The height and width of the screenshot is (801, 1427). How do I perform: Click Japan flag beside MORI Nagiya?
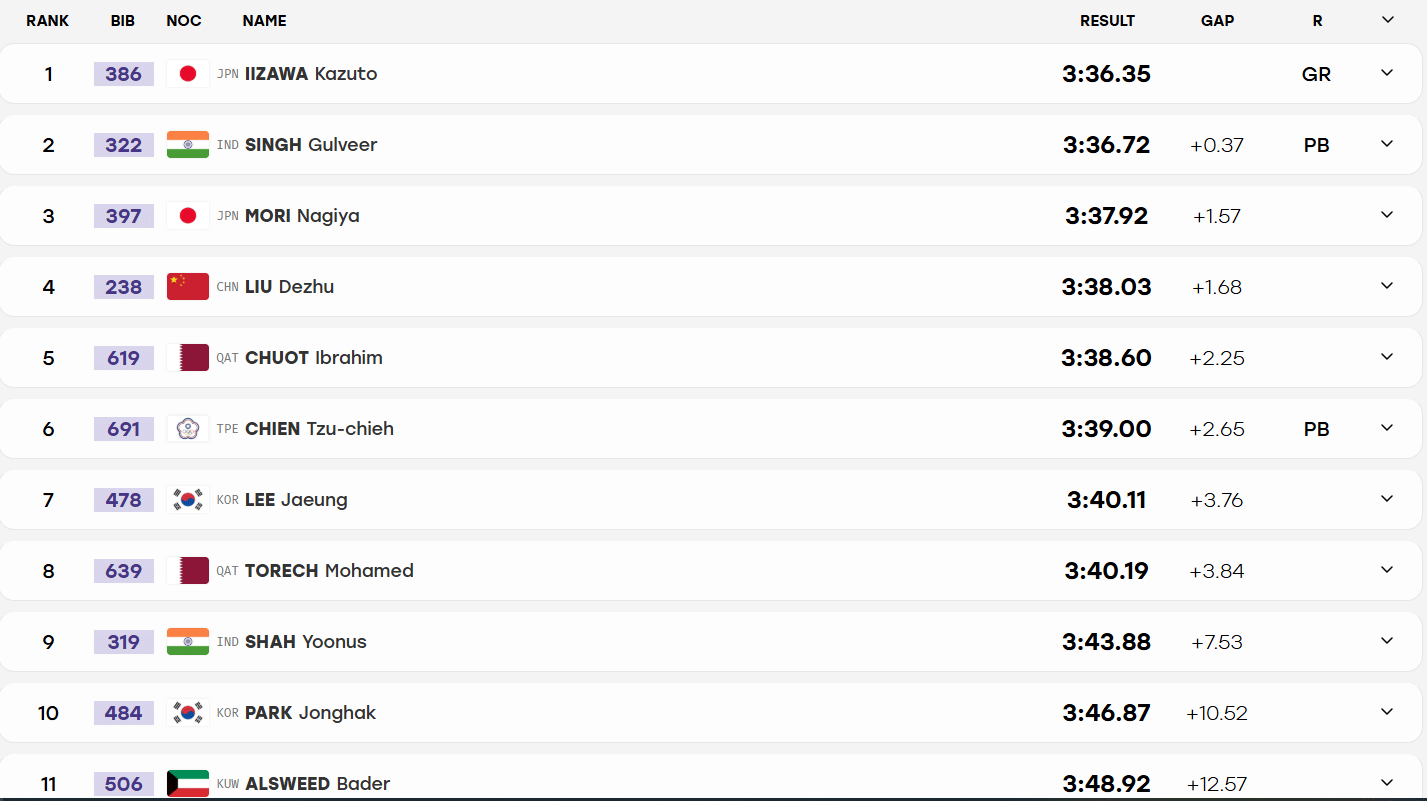(187, 216)
